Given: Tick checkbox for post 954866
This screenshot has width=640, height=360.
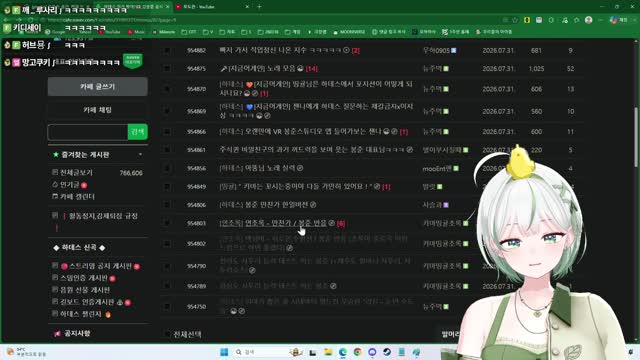Looking at the screenshot, I should point(167,131).
